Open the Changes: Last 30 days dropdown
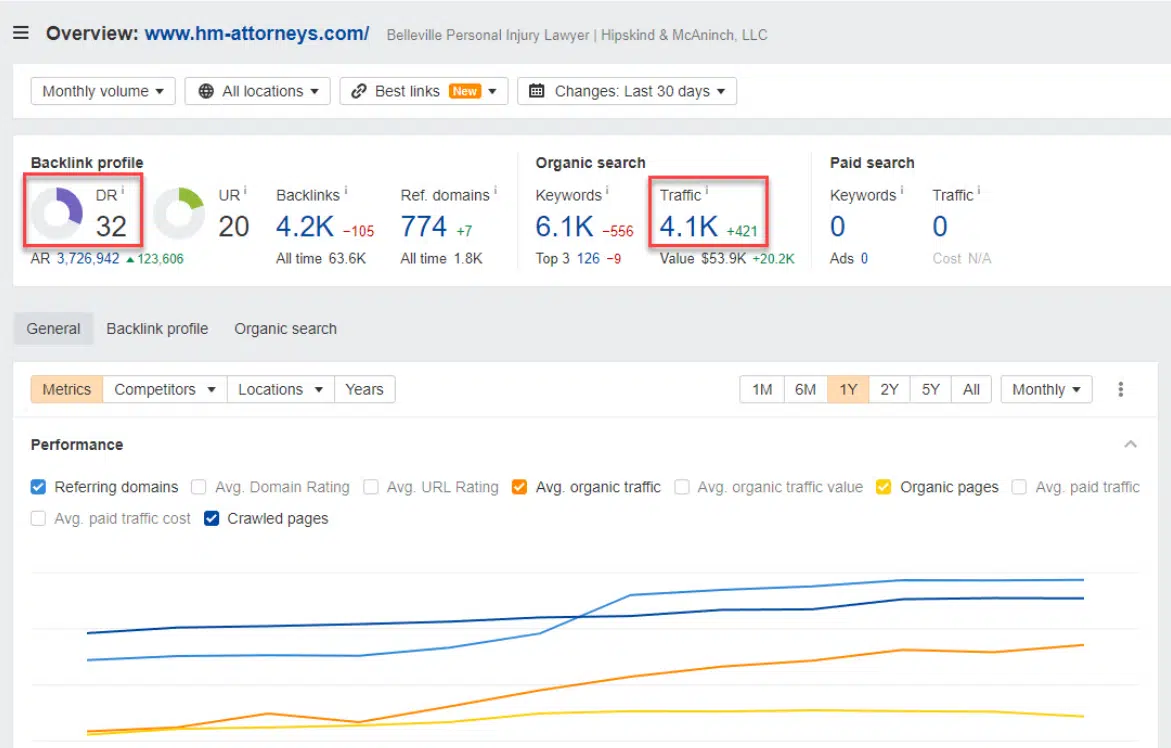The image size is (1171, 748). point(627,91)
